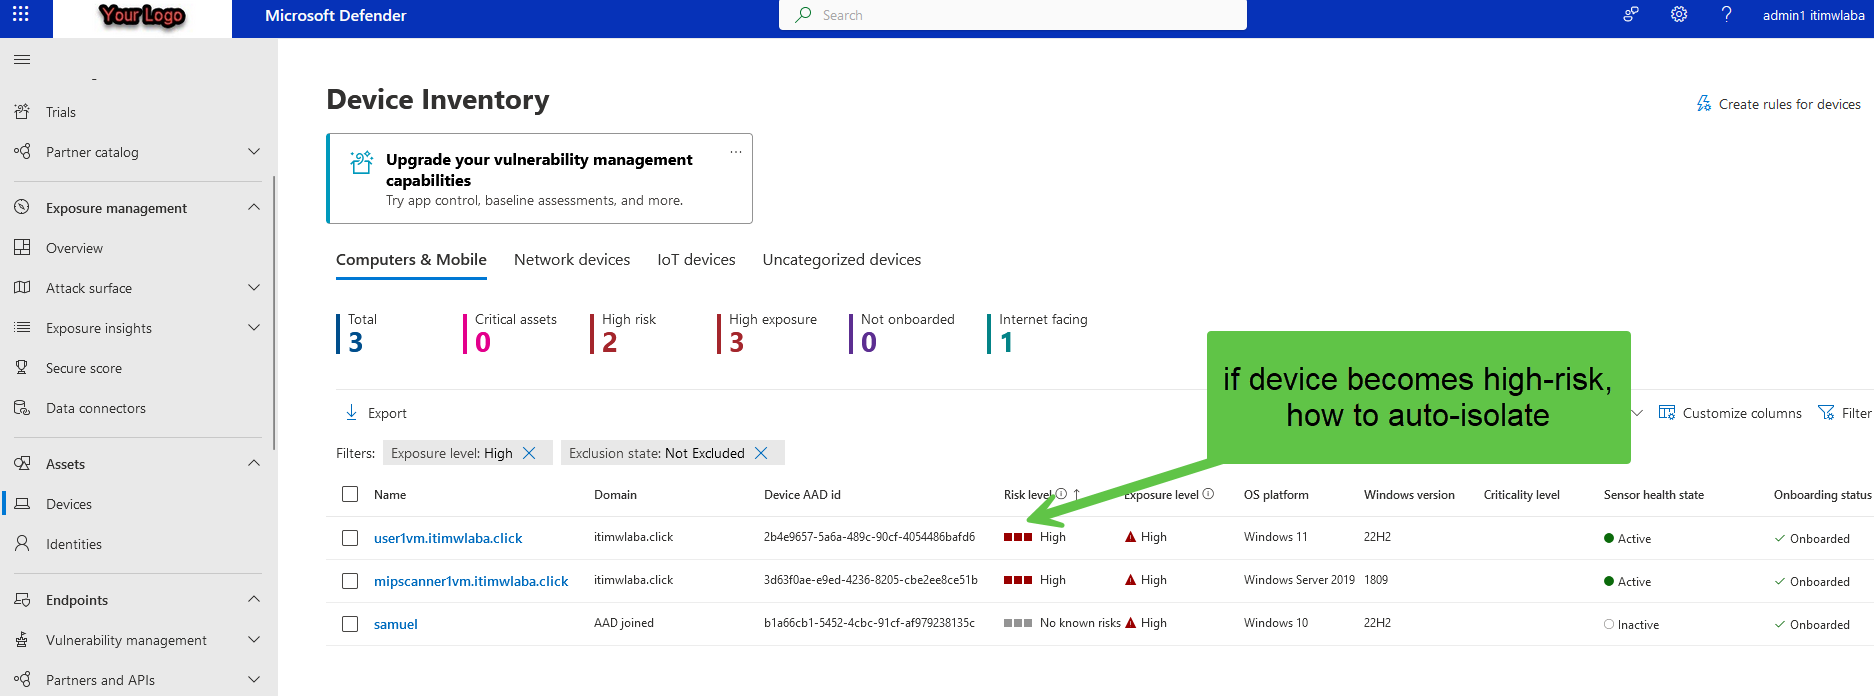Expand the Exposure insights chevron
Screen dimensions: 1874x696
tap(254, 328)
